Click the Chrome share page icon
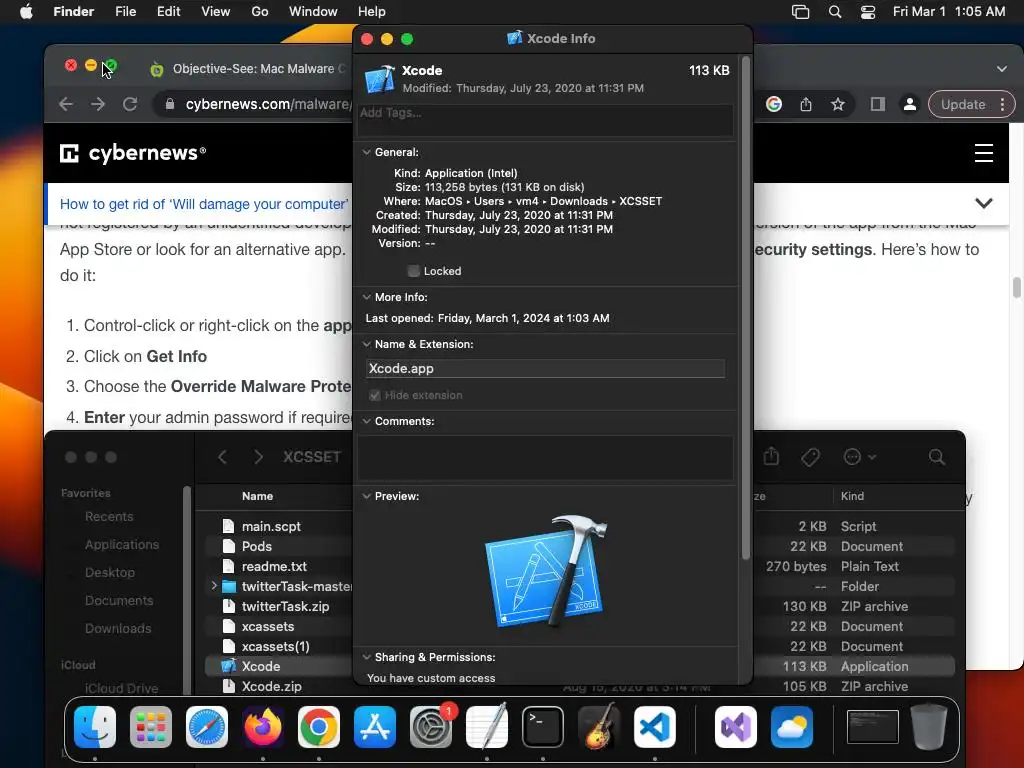Viewport: 1024px width, 768px height. (806, 104)
